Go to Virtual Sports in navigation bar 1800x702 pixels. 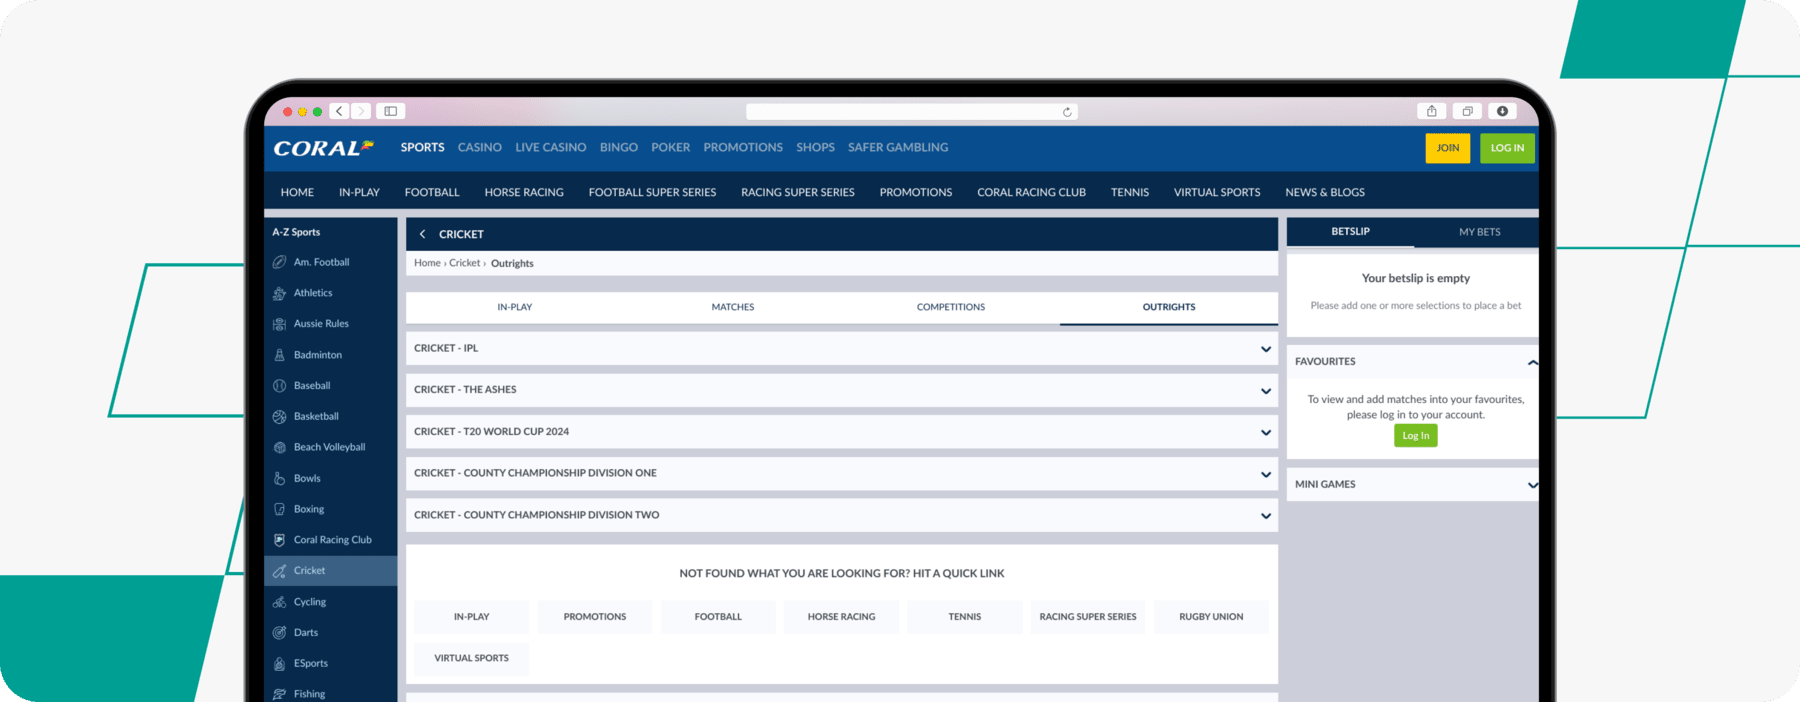(1217, 192)
